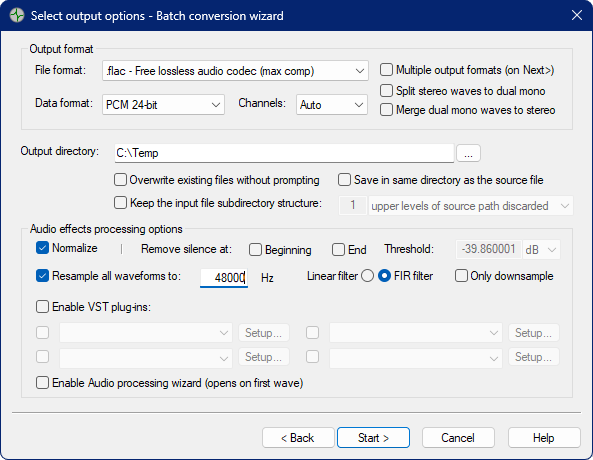This screenshot has width=593, height=460.
Task: Enable Multiple output formats checkbox
Action: click(386, 70)
